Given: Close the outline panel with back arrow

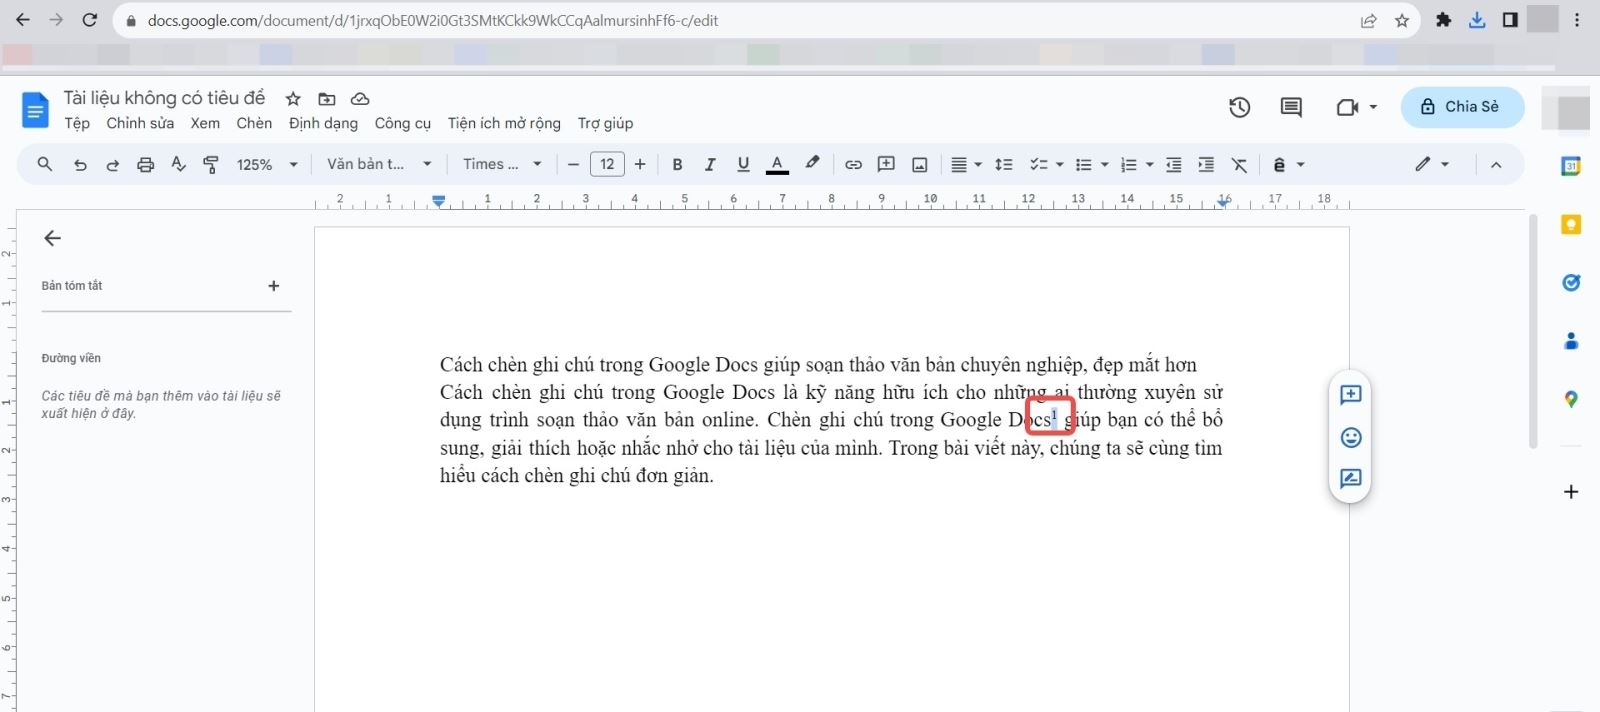Looking at the screenshot, I should pyautogui.click(x=53, y=238).
